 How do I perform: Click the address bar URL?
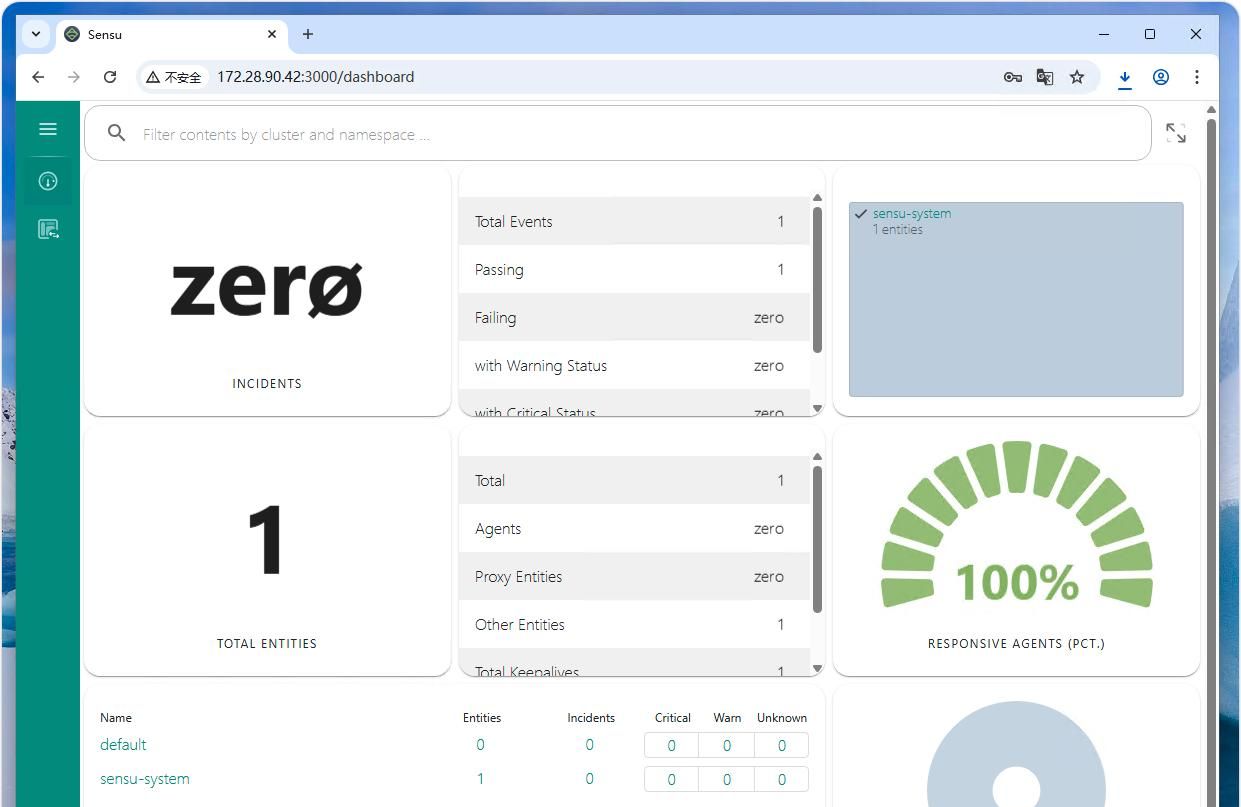pyautogui.click(x=315, y=77)
